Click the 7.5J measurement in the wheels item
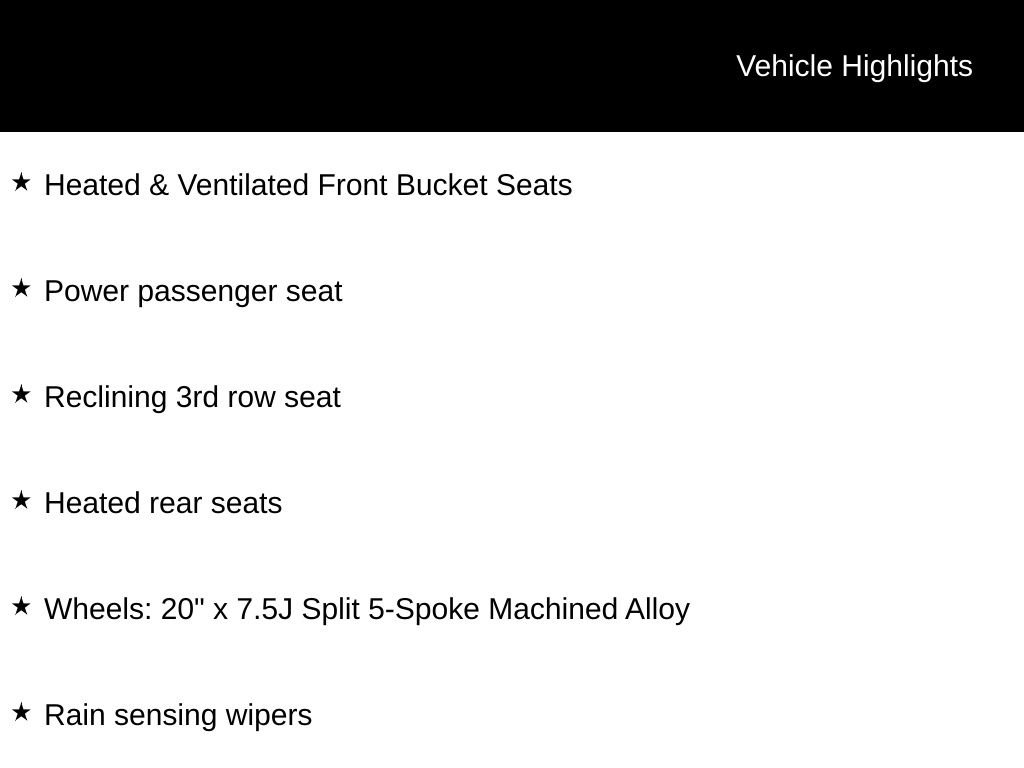 264,609
